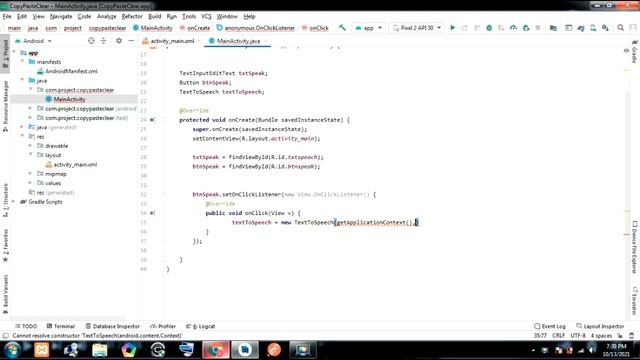Toggle the Structure sidebar panel
The width and height of the screenshot is (640, 360).
(5, 200)
